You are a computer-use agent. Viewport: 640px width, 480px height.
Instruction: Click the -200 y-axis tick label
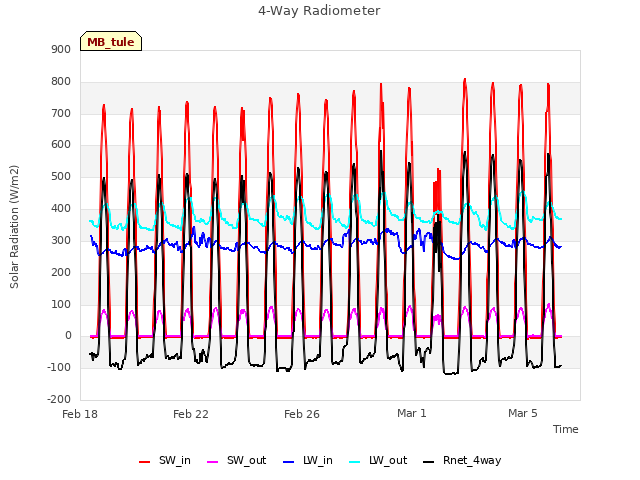pyautogui.click(x=59, y=399)
